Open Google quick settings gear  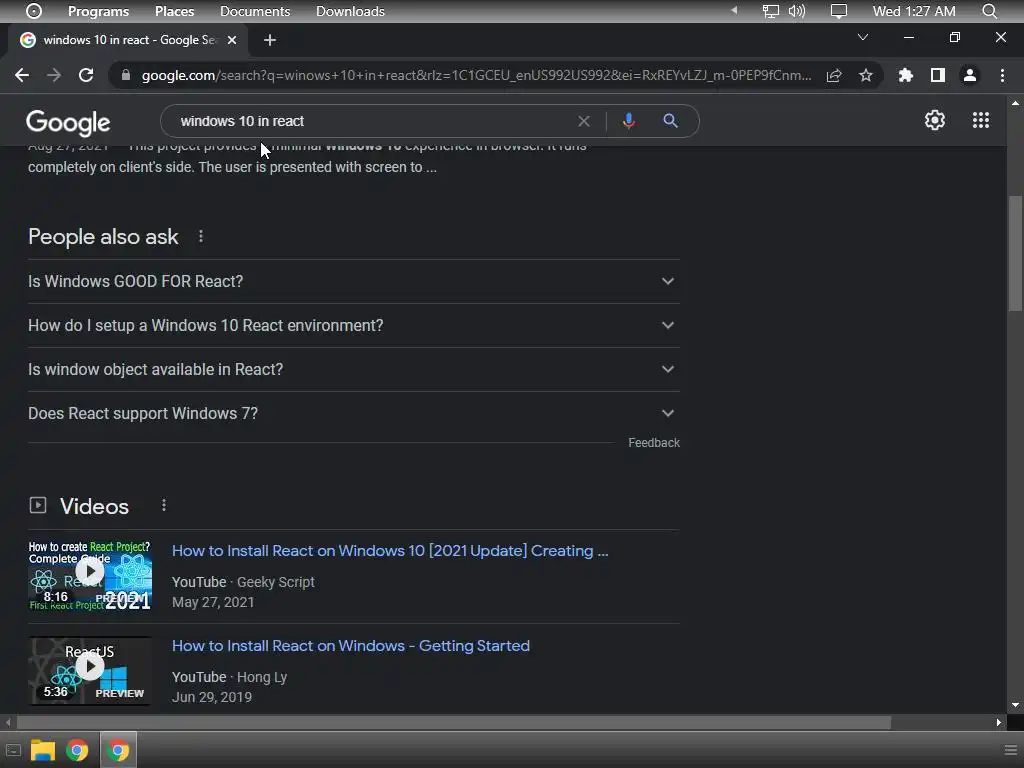[935, 120]
